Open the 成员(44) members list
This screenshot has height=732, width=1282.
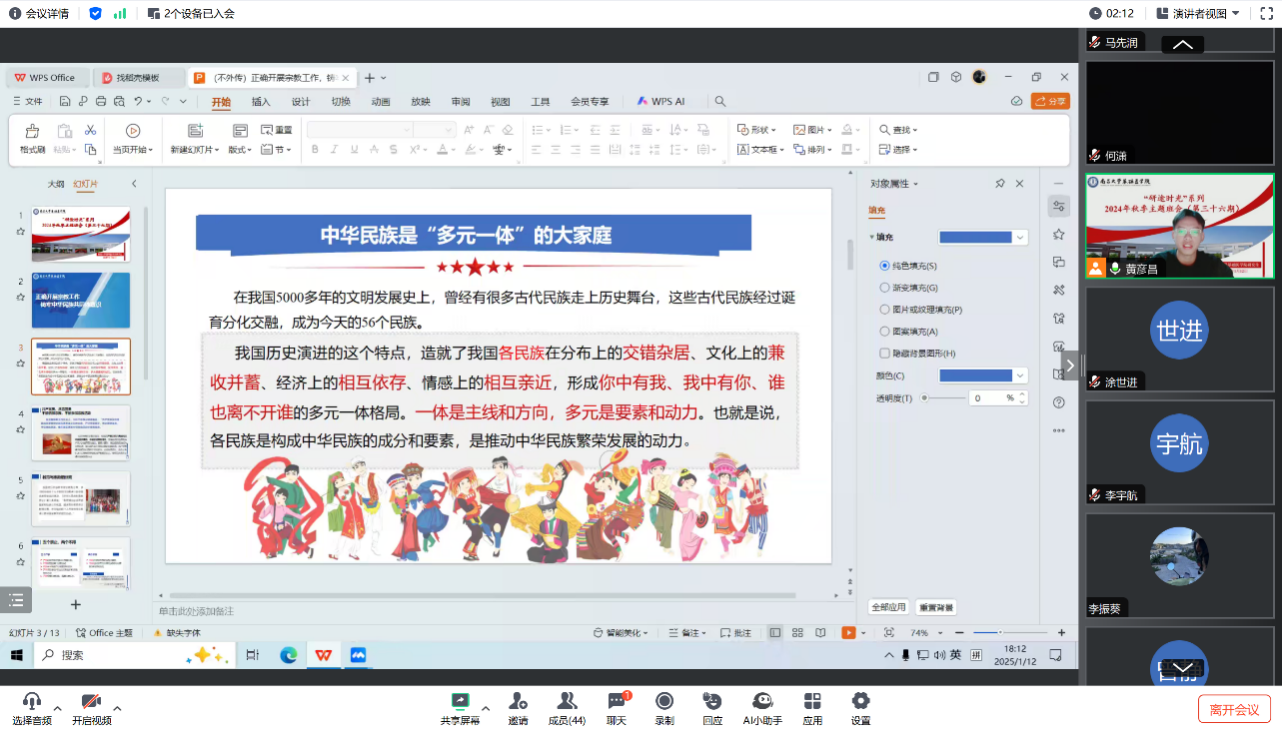(567, 701)
